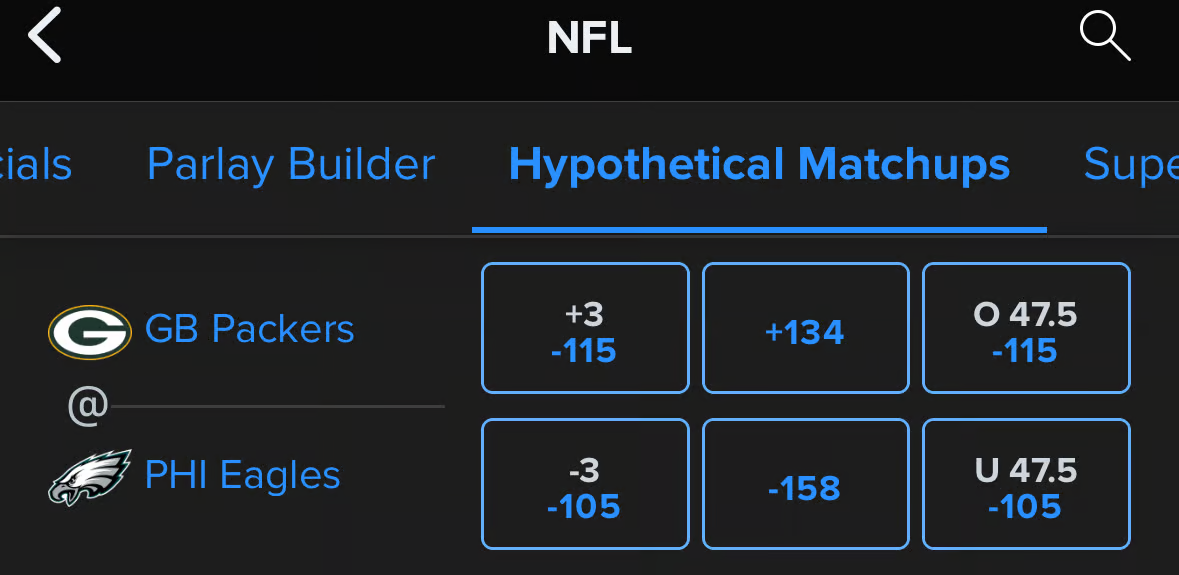Open the GB Packers team link
This screenshot has width=1179, height=575.
250,329
